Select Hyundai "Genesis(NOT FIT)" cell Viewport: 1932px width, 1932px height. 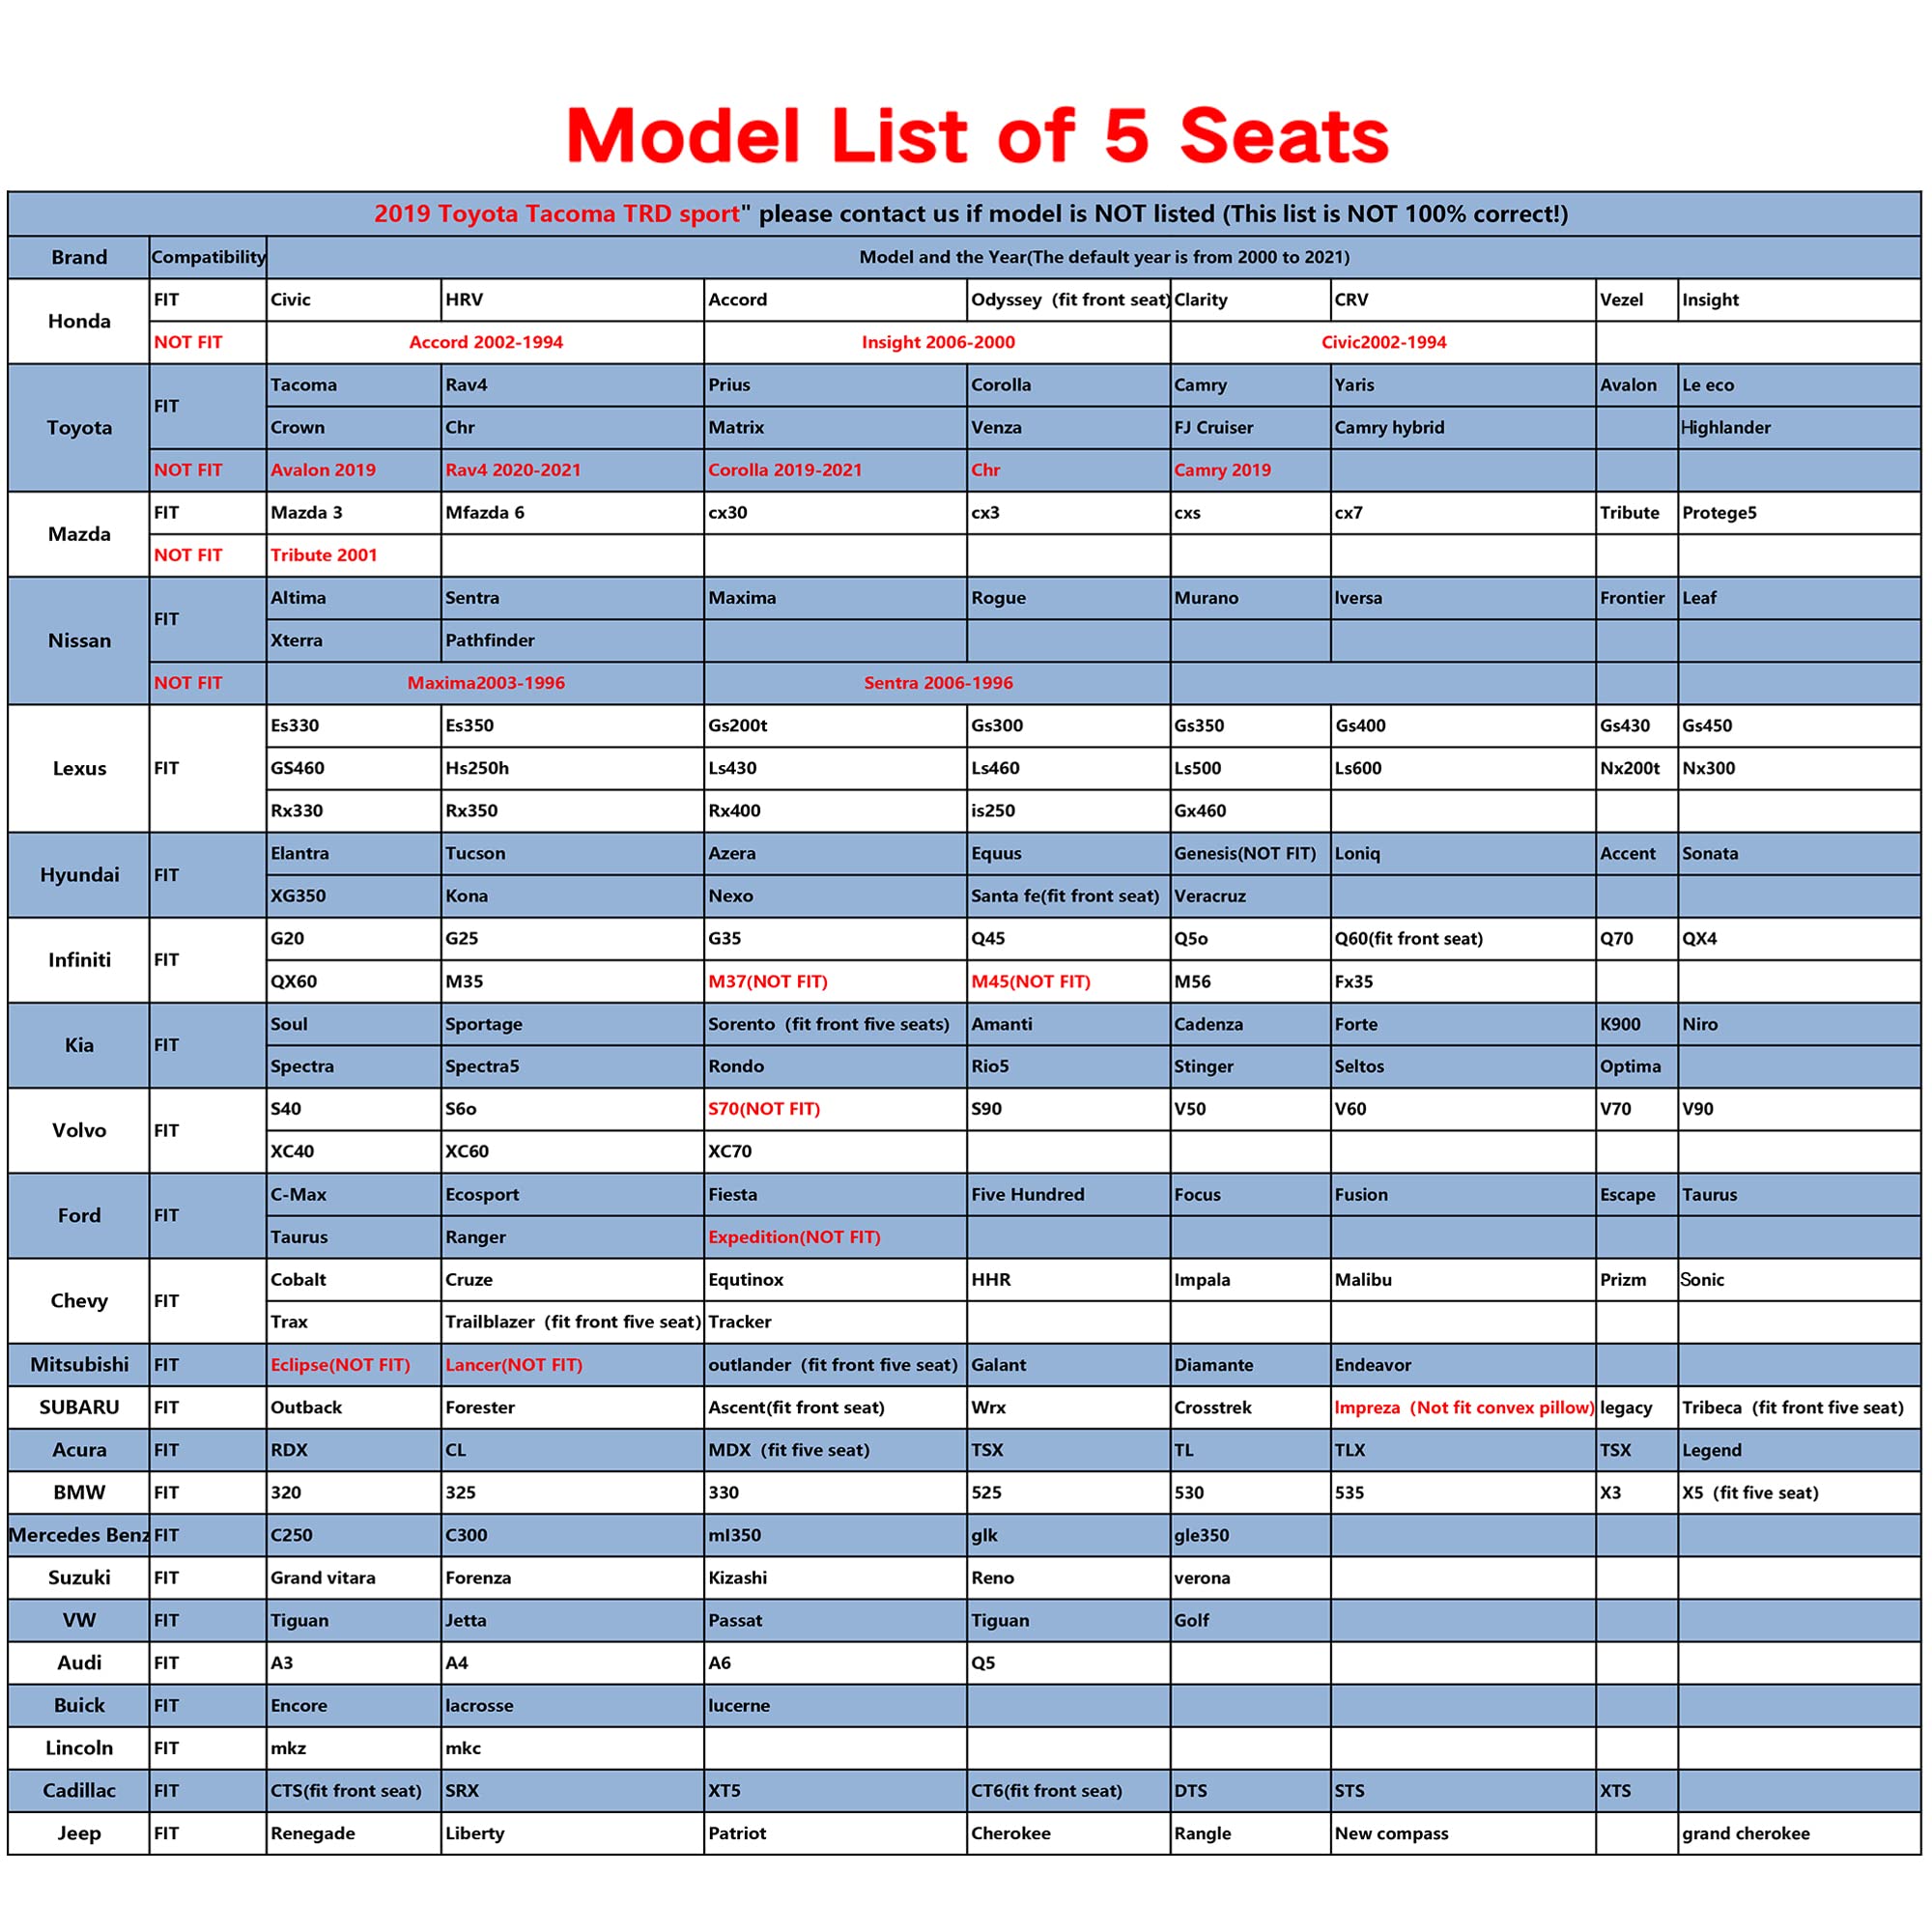click(x=1245, y=853)
